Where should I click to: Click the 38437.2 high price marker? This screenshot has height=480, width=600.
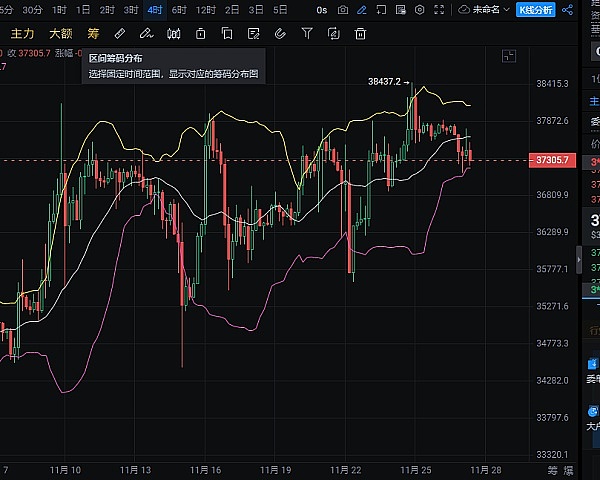coord(383,81)
